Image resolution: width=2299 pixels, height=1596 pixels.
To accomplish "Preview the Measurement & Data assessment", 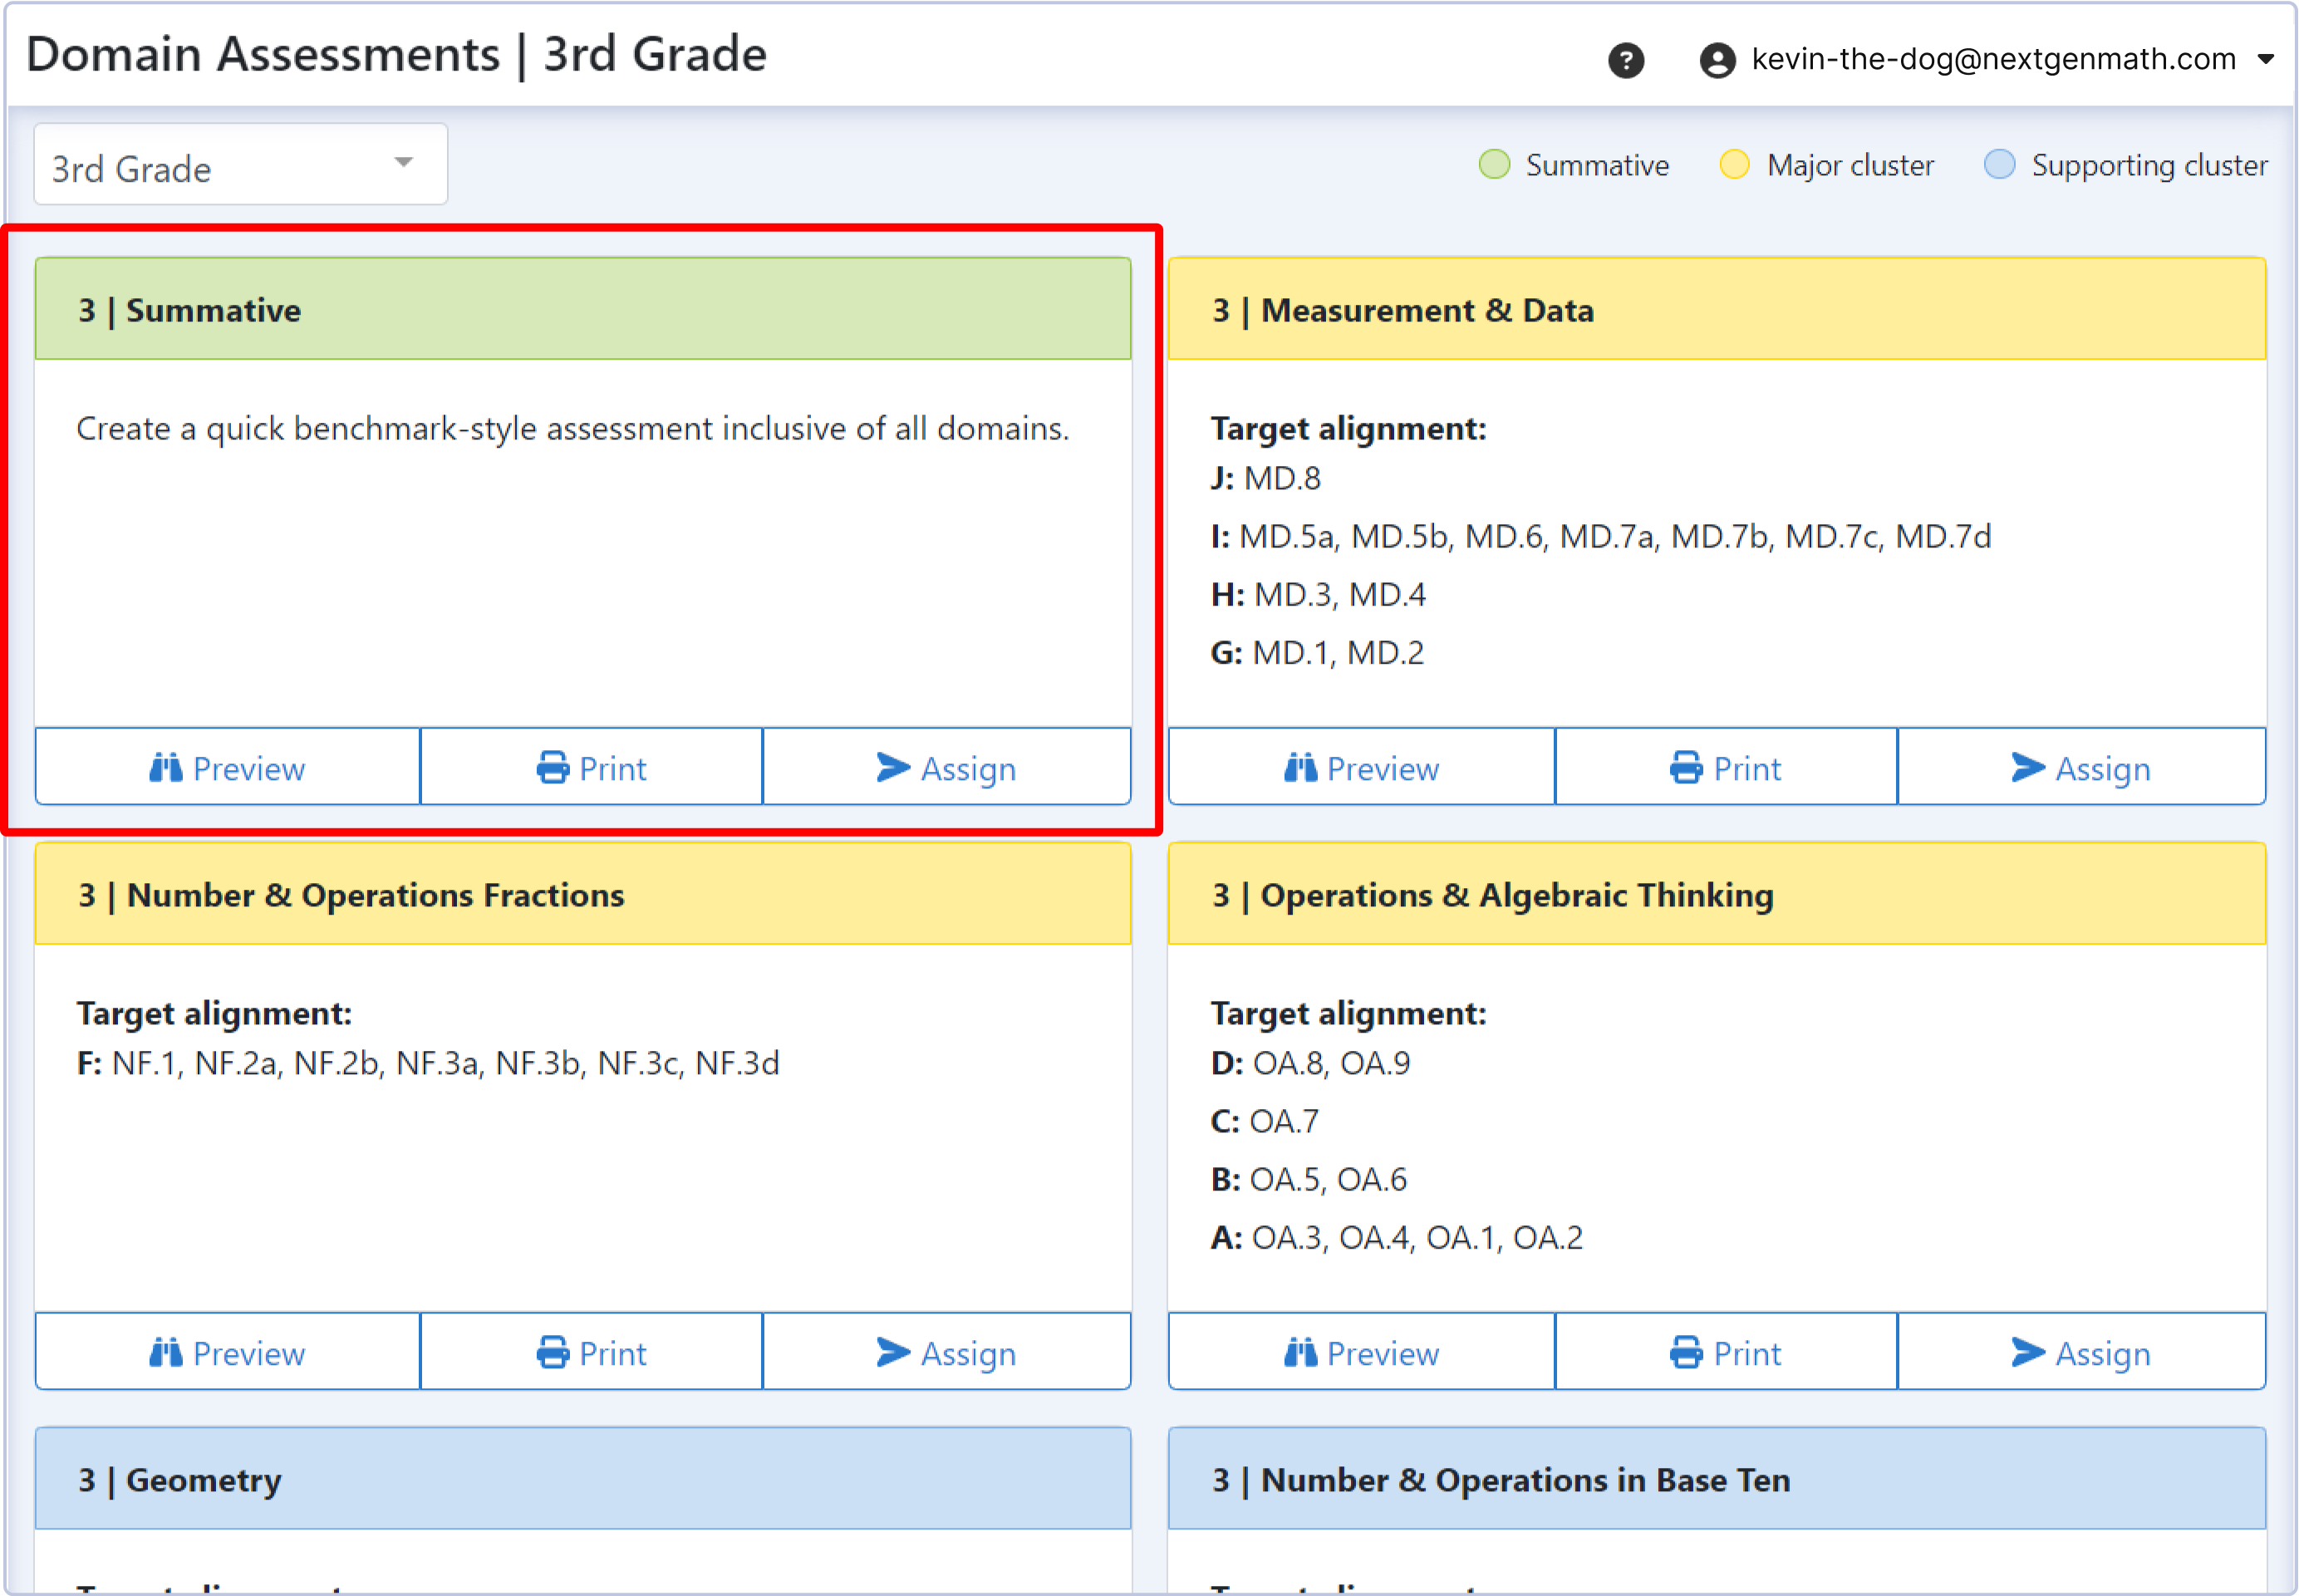I will 1361,767.
